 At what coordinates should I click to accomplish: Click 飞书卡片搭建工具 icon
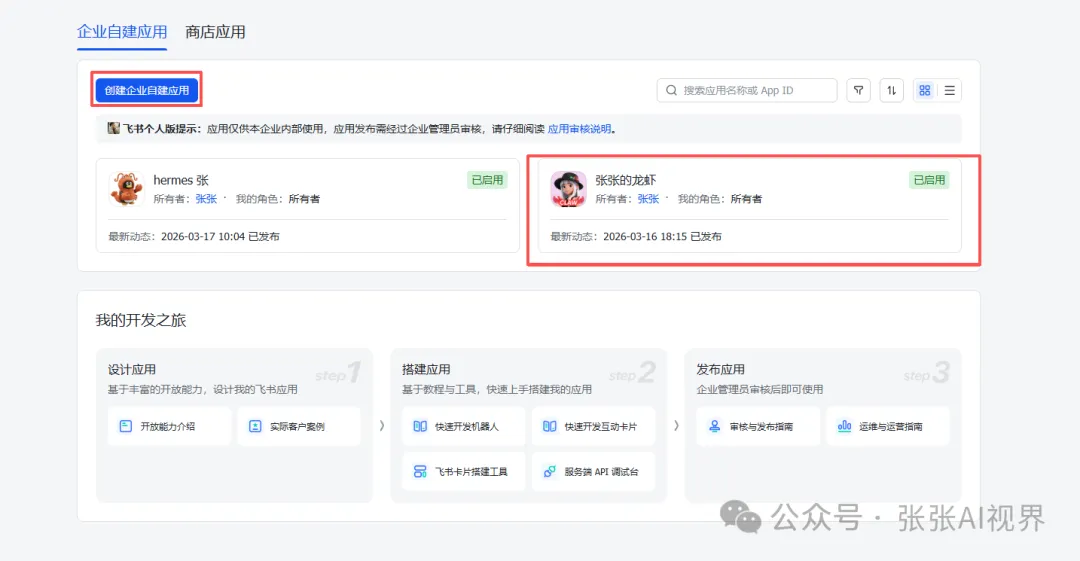point(420,472)
